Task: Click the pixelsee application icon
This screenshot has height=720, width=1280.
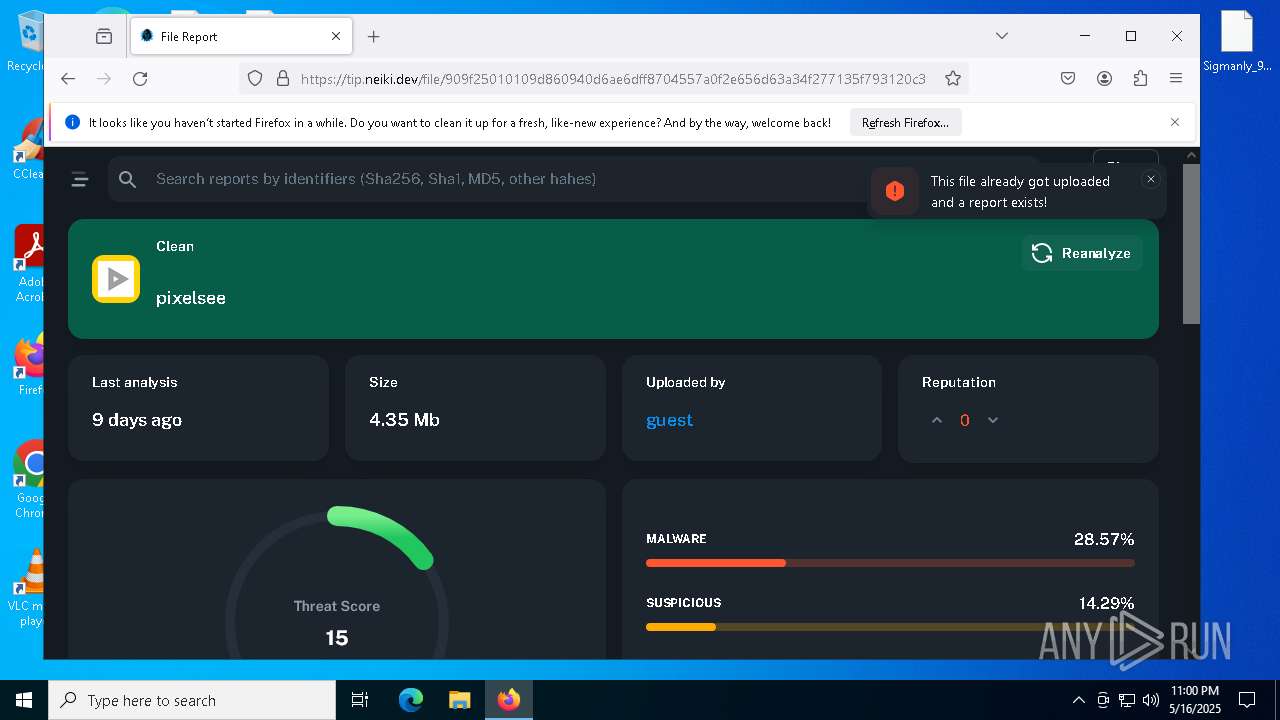Action: click(x=116, y=279)
